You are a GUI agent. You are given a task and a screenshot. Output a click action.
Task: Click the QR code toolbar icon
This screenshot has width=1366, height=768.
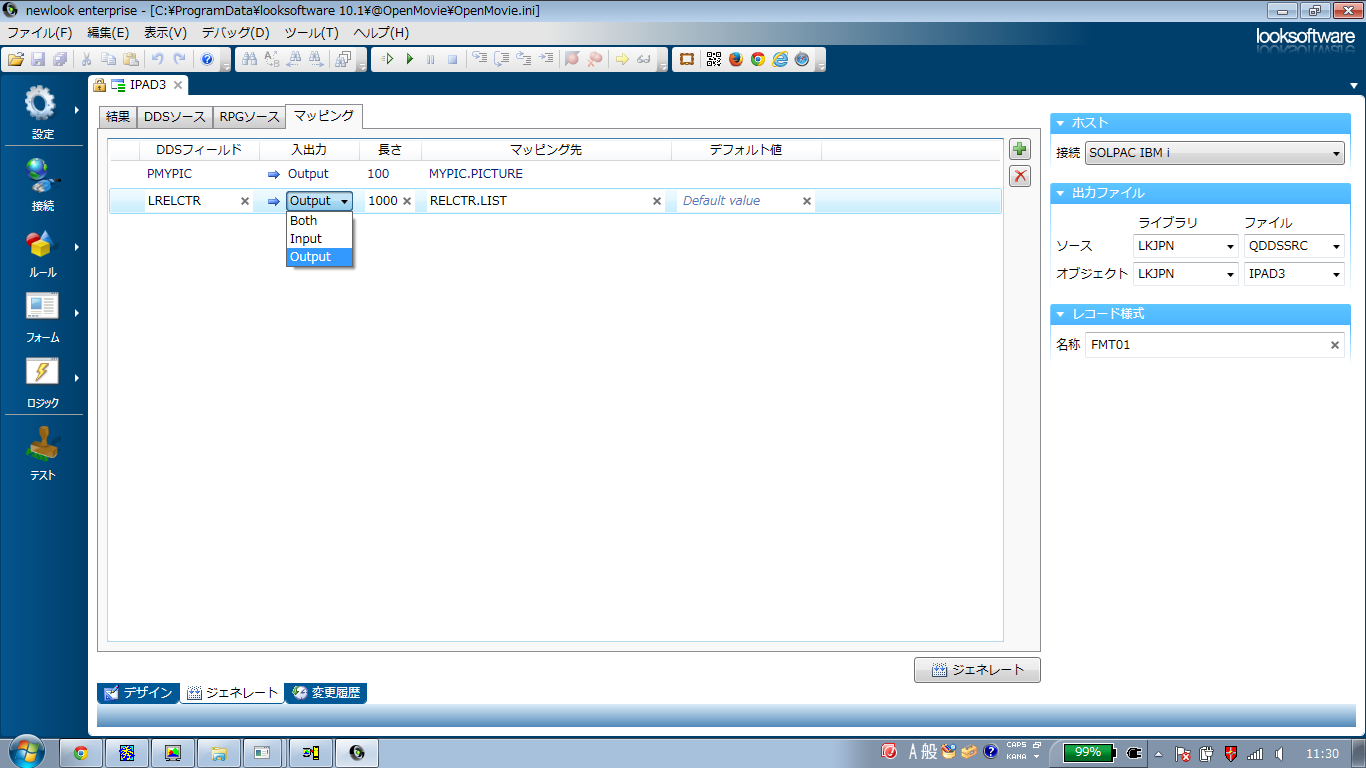pyautogui.click(x=713, y=59)
